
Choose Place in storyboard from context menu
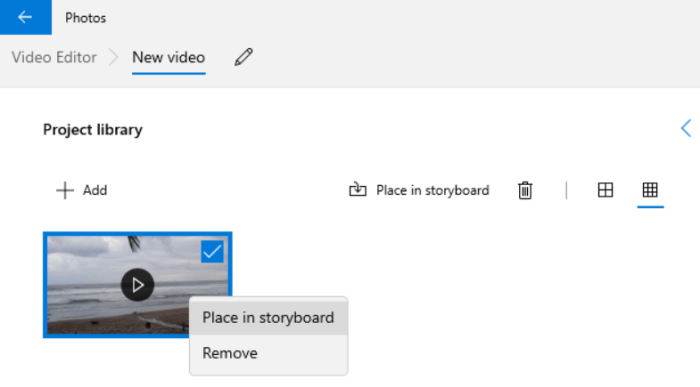[268, 317]
